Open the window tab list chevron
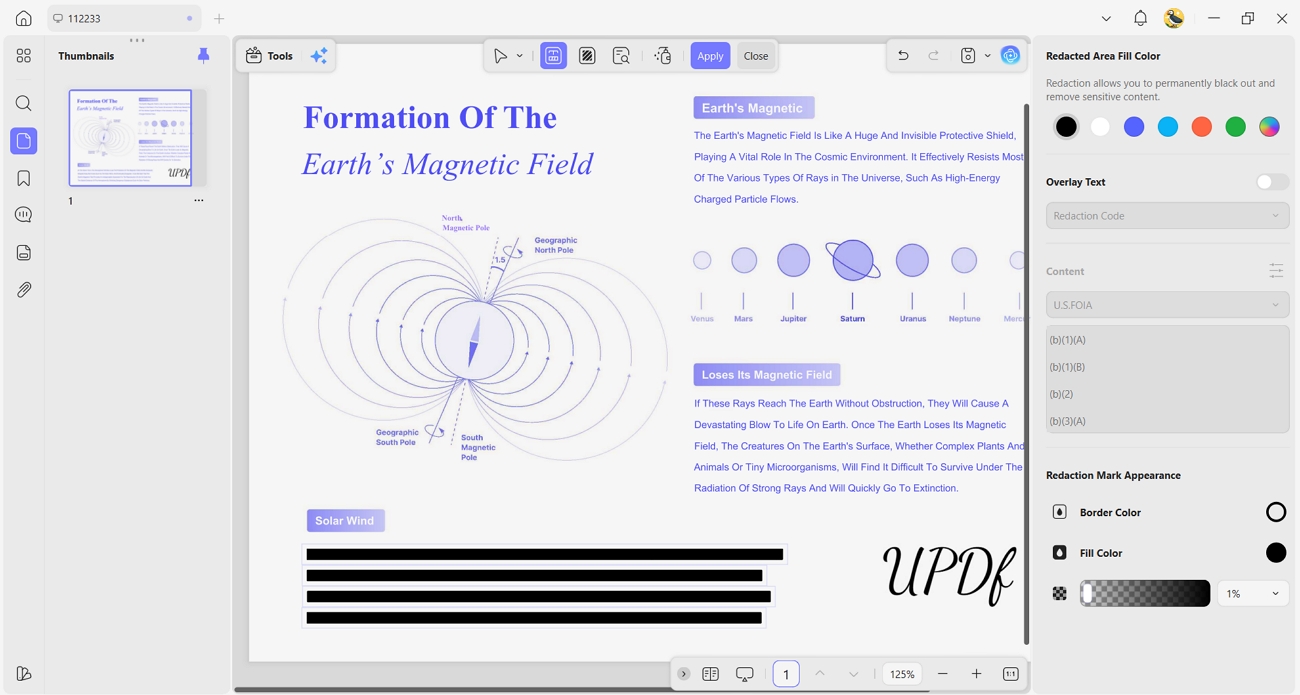This screenshot has width=1300, height=695. click(x=1106, y=18)
